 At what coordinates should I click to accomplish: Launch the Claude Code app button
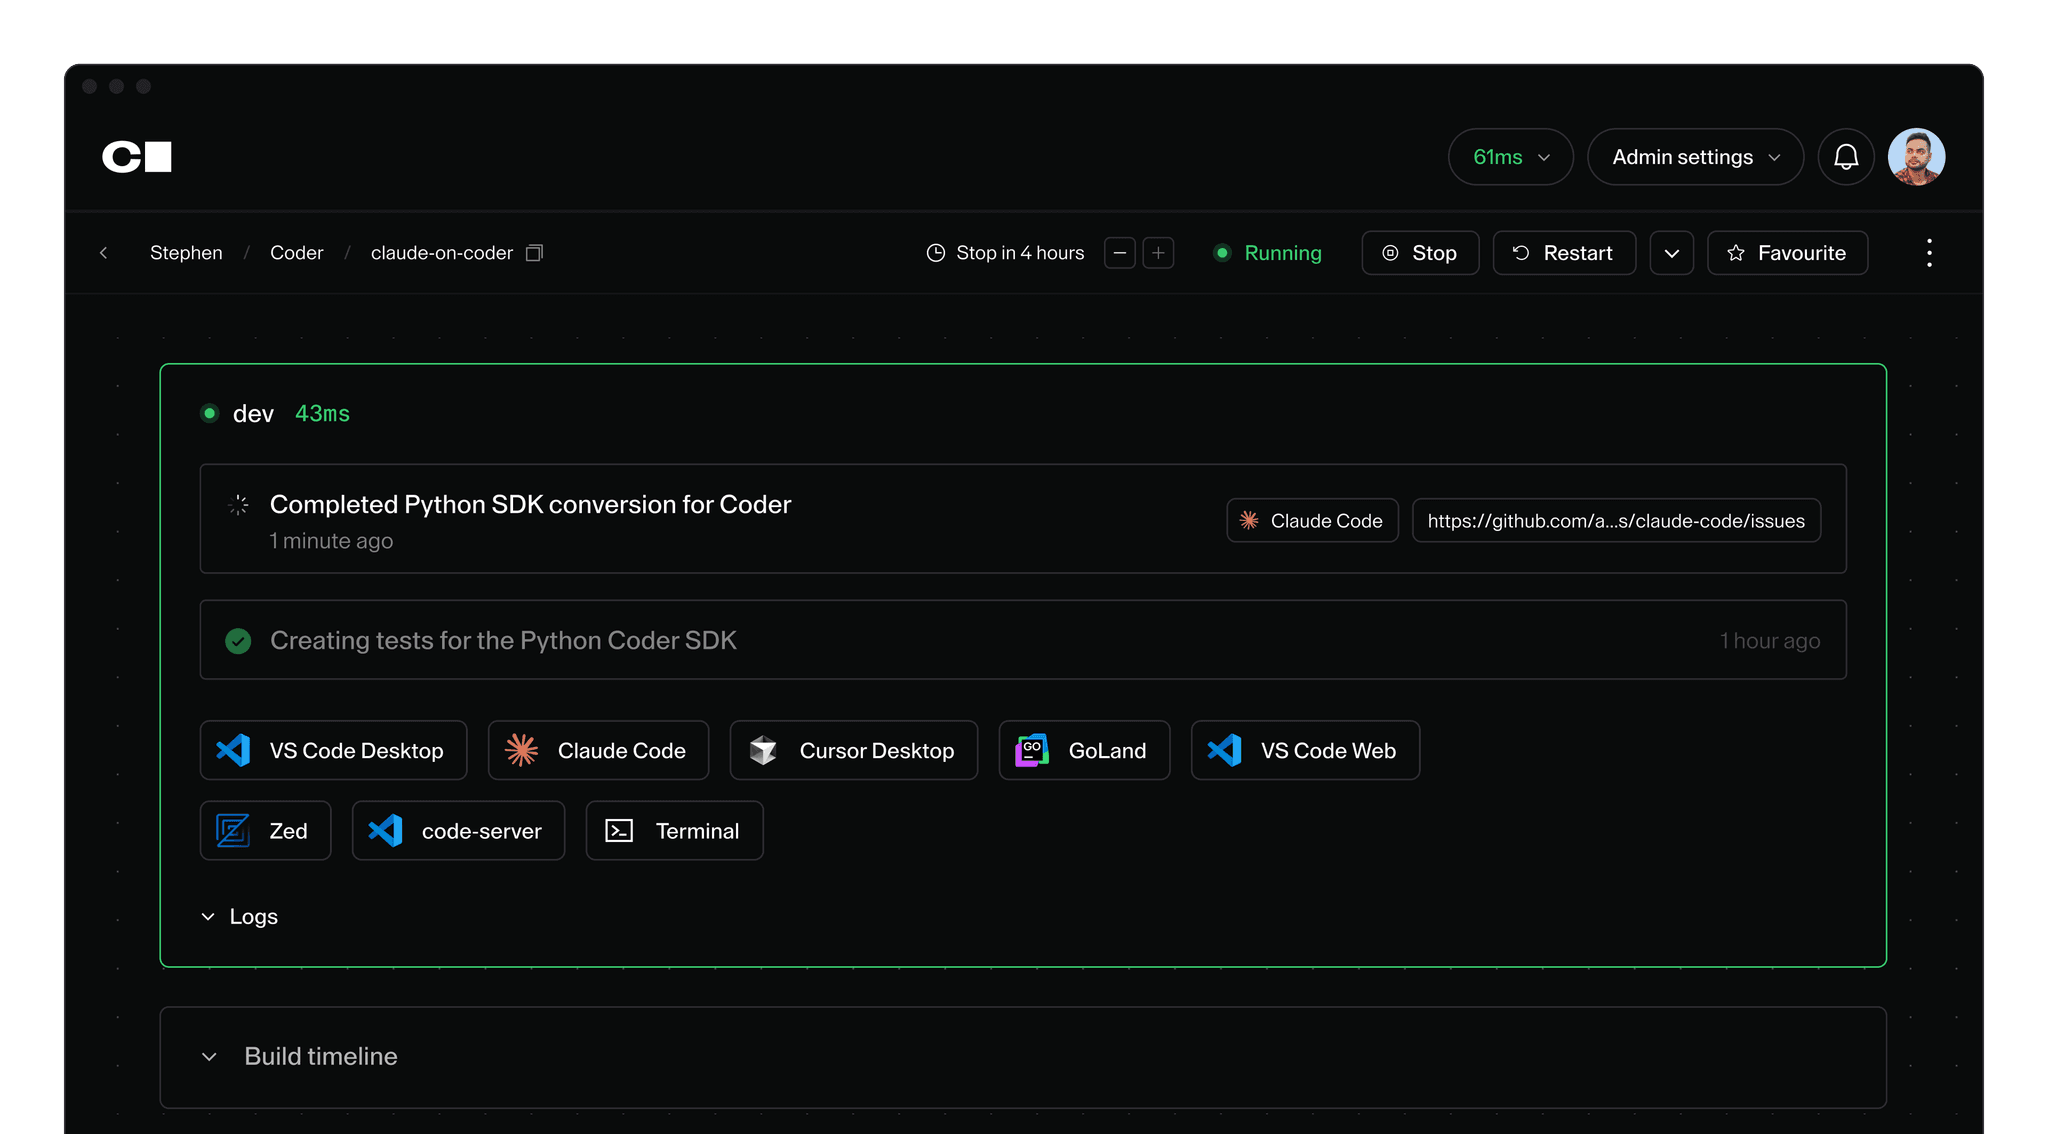(598, 751)
